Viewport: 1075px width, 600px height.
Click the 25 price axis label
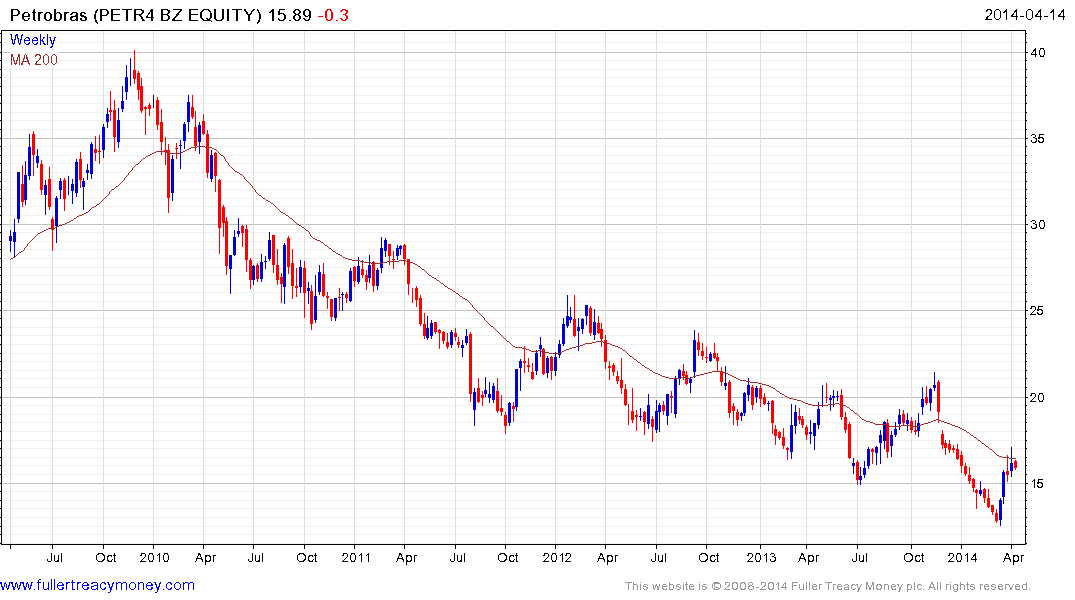(1038, 311)
